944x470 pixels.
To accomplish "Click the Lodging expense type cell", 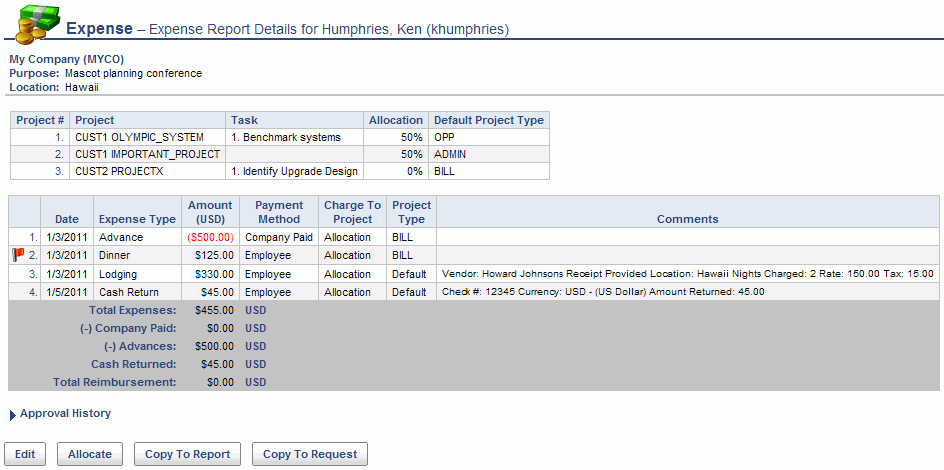I will click(137, 274).
